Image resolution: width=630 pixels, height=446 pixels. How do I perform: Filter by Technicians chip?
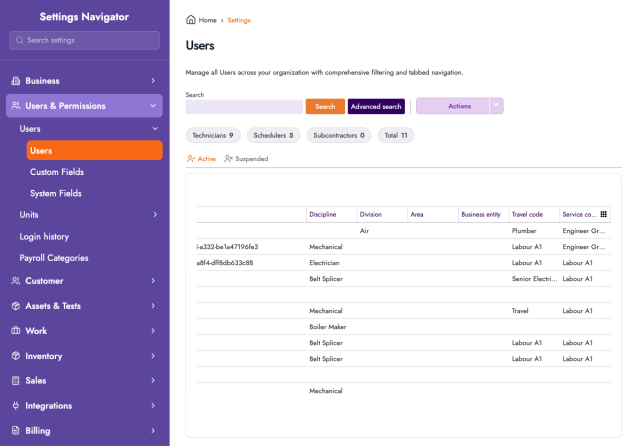tap(213, 135)
